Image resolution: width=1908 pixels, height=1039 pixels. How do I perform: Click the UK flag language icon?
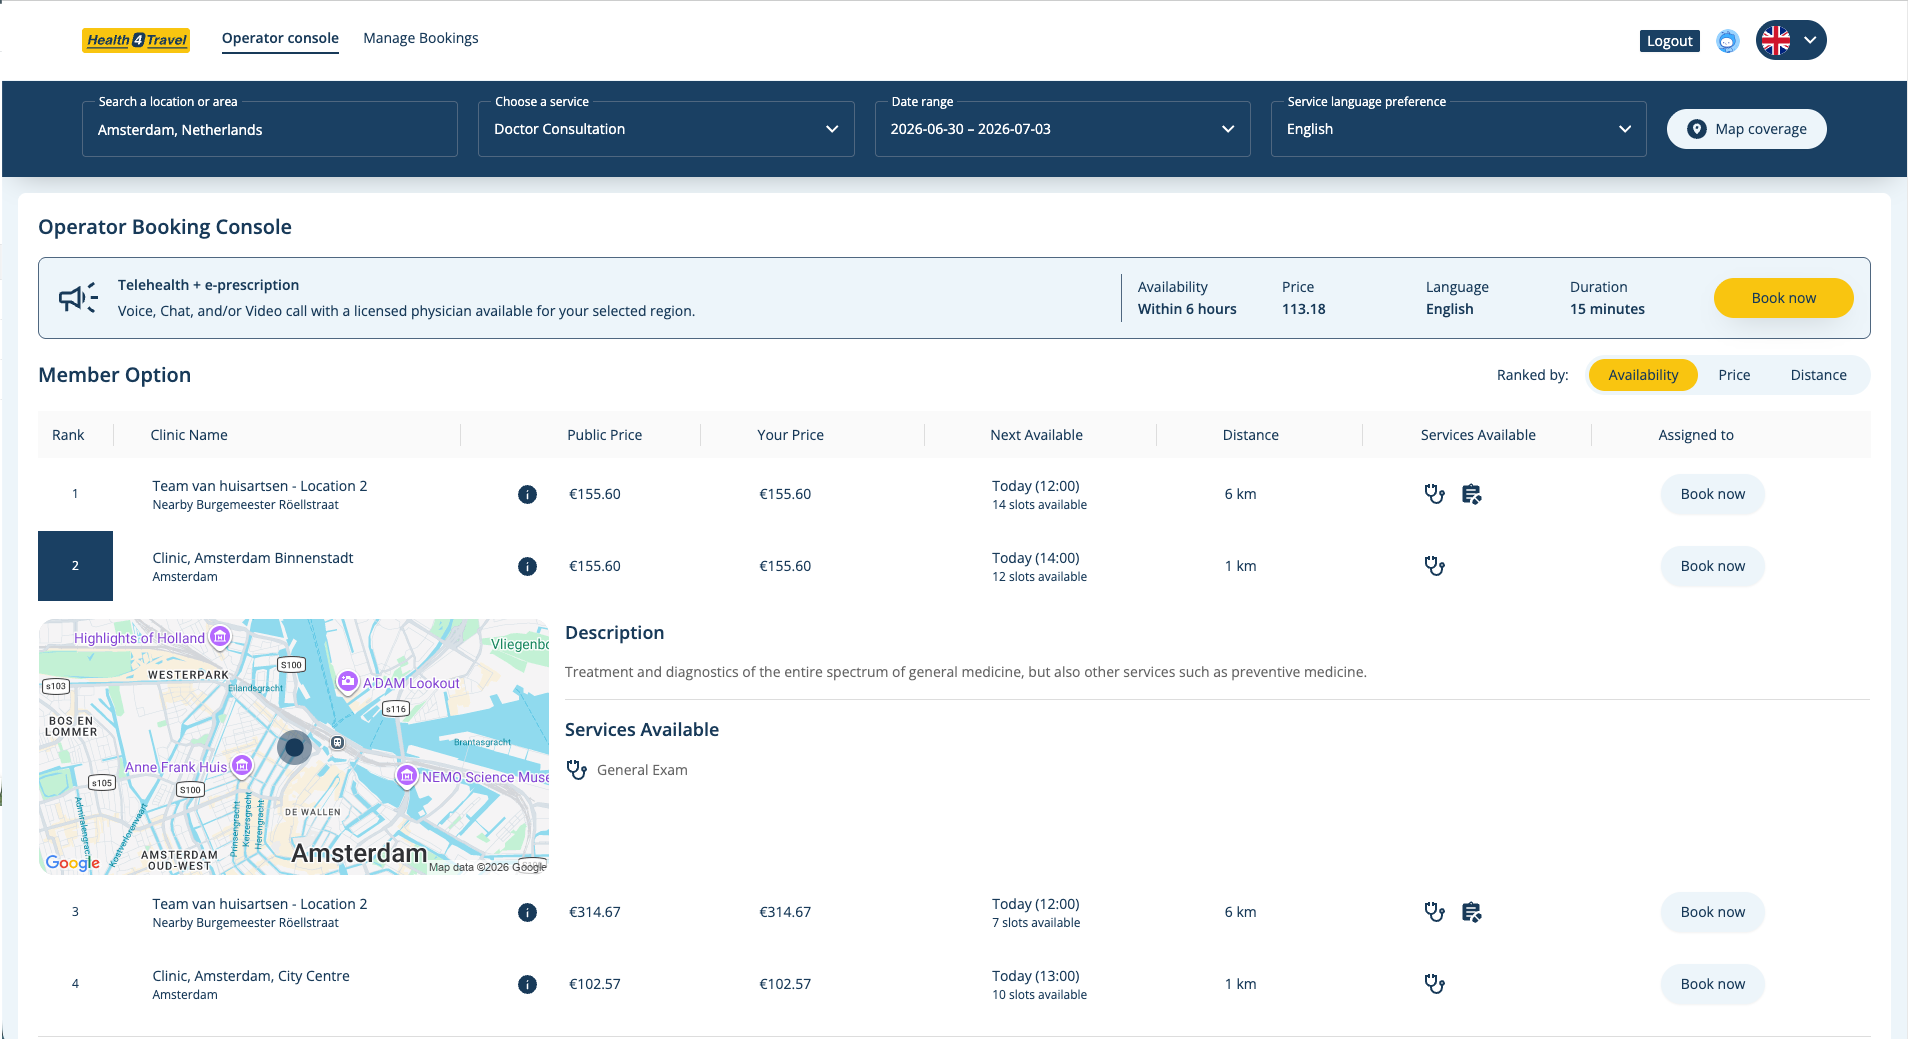[1776, 40]
